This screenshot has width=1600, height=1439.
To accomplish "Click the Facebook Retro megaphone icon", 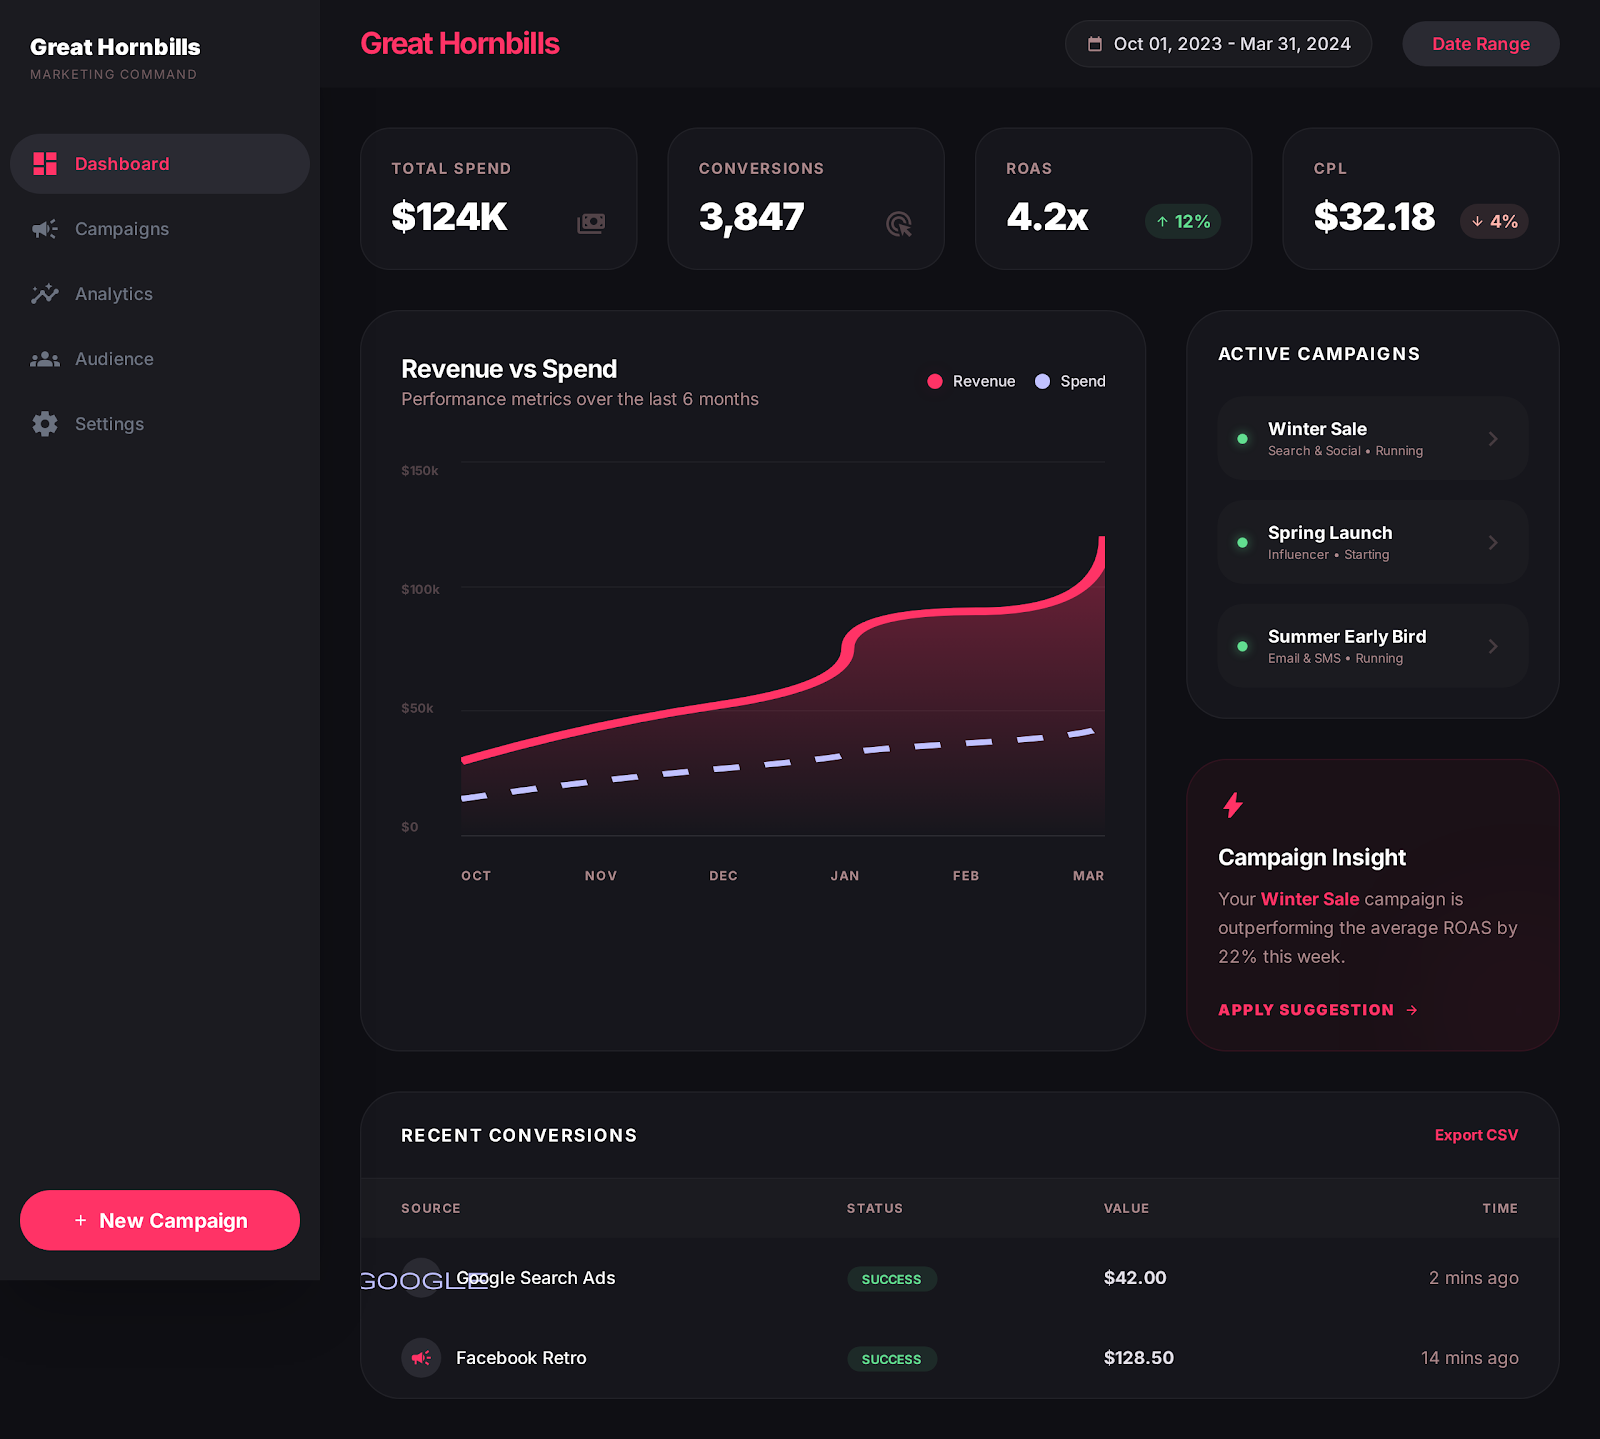I will [421, 1358].
